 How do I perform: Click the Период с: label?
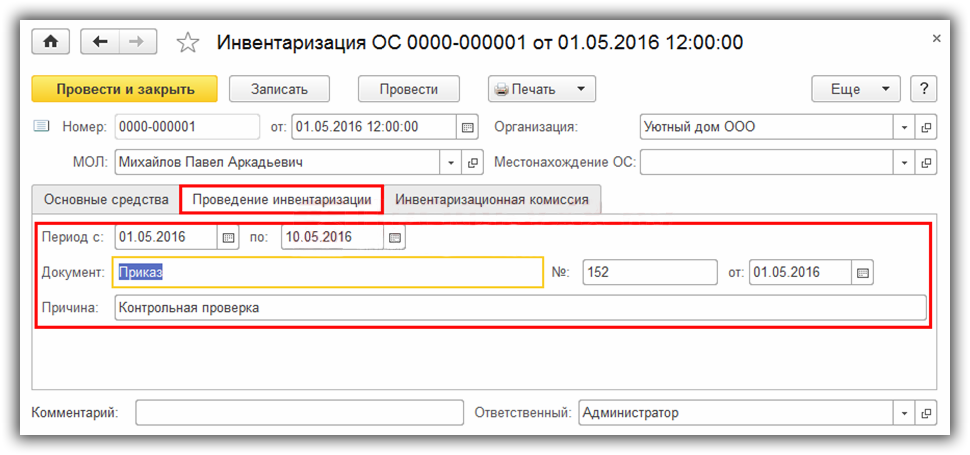point(72,237)
